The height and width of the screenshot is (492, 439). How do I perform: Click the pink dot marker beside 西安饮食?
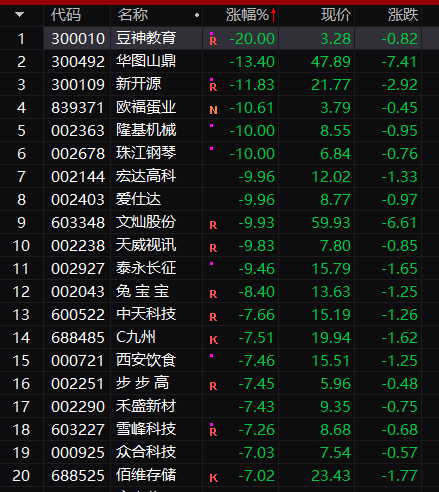point(211,356)
